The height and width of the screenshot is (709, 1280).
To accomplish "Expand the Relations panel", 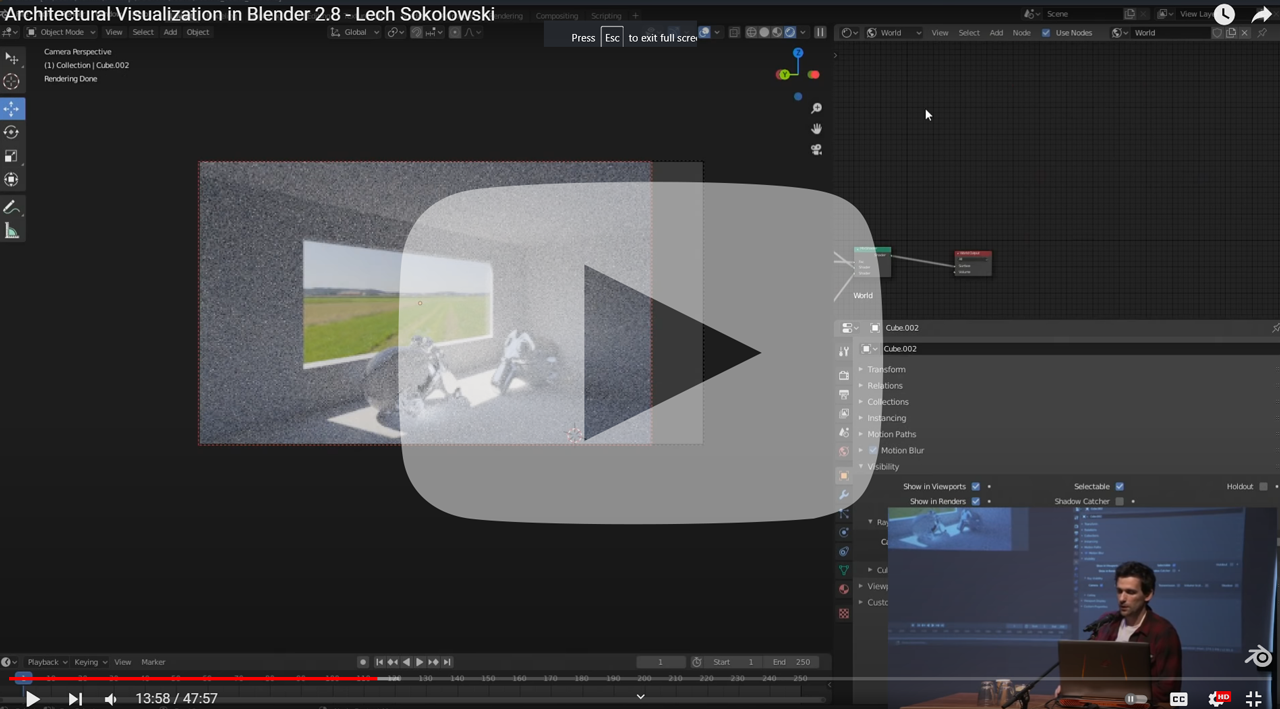I will pyautogui.click(x=885, y=385).
